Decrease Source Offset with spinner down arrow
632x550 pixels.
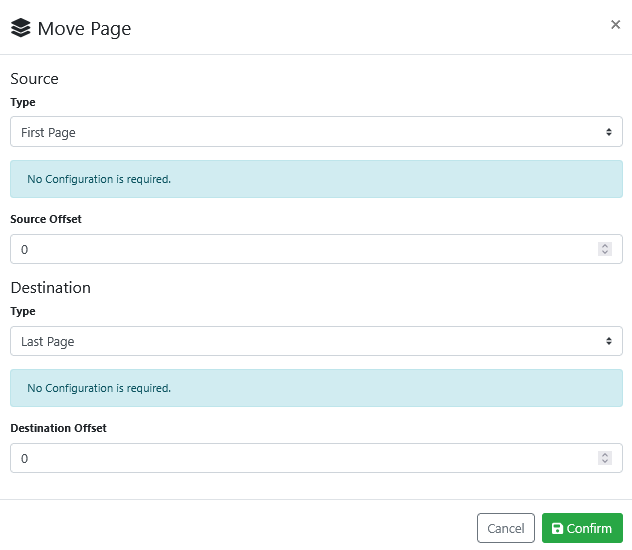pyautogui.click(x=604, y=253)
